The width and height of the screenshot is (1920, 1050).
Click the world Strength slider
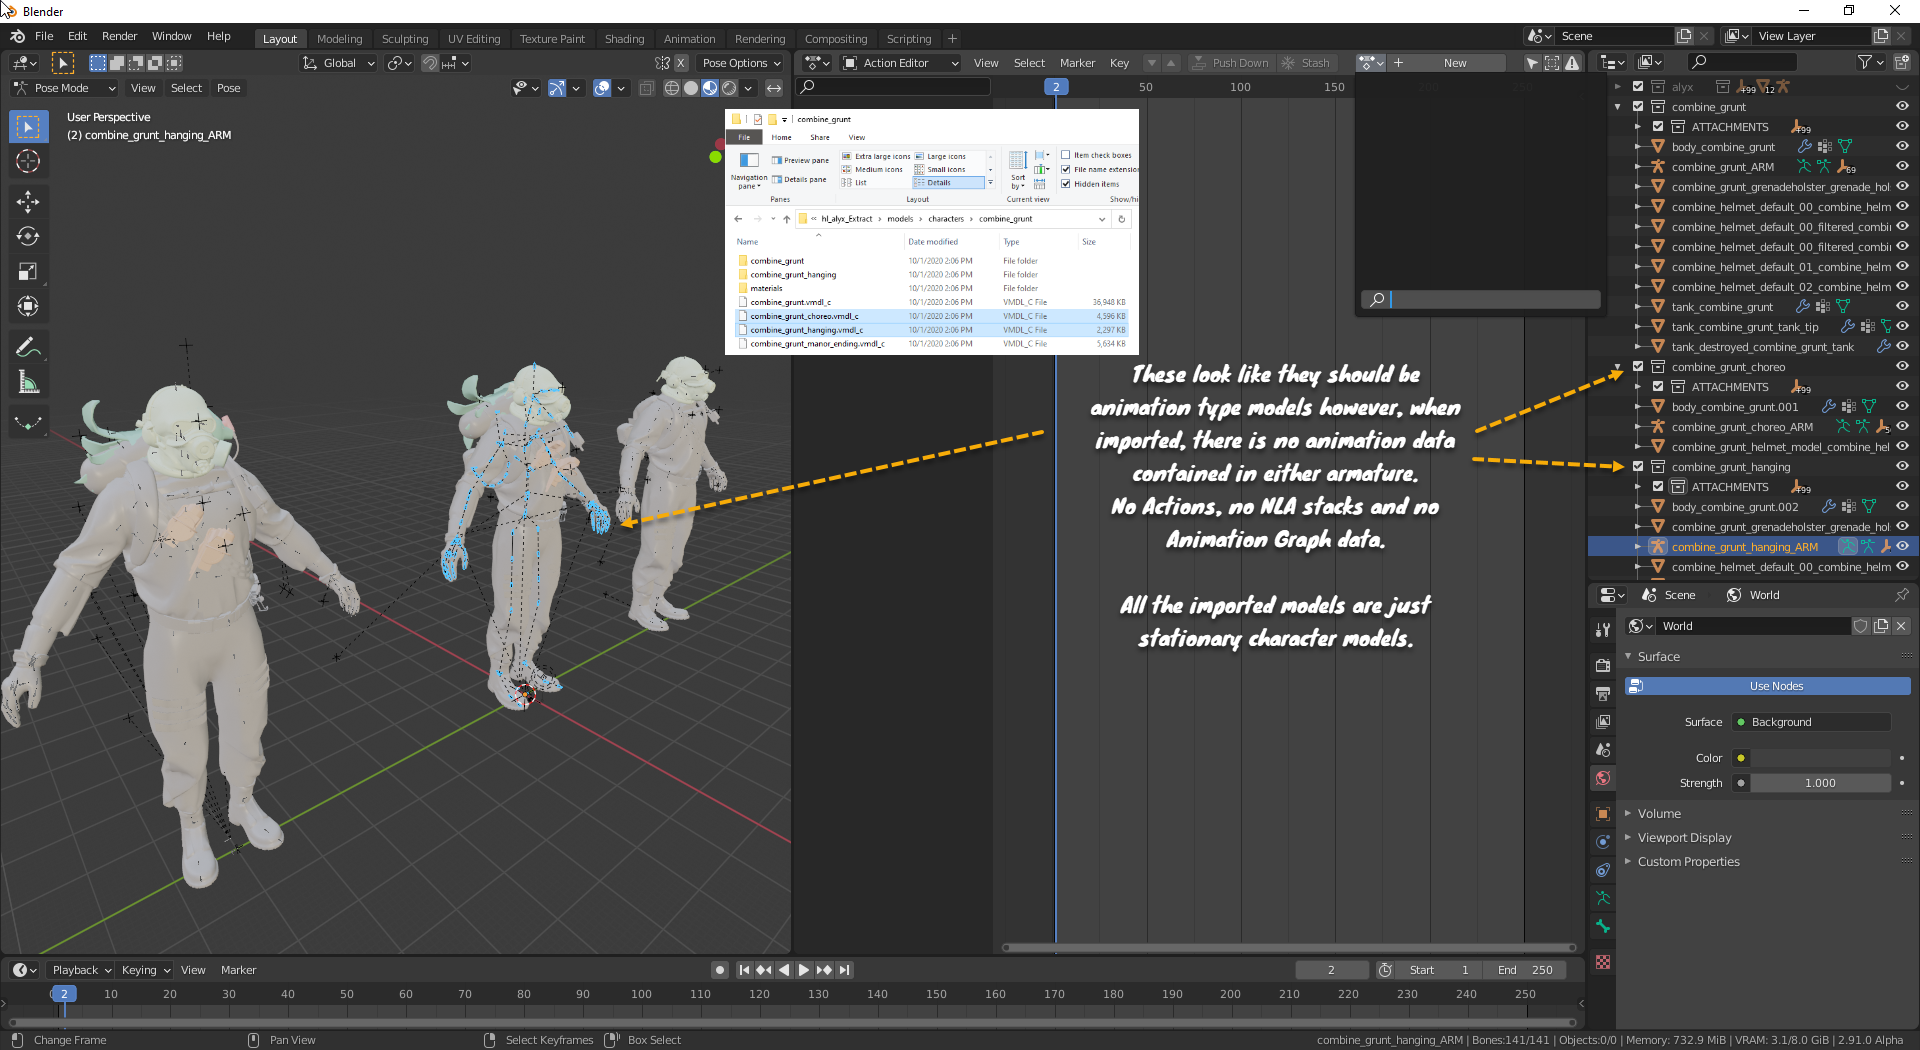pyautogui.click(x=1819, y=783)
